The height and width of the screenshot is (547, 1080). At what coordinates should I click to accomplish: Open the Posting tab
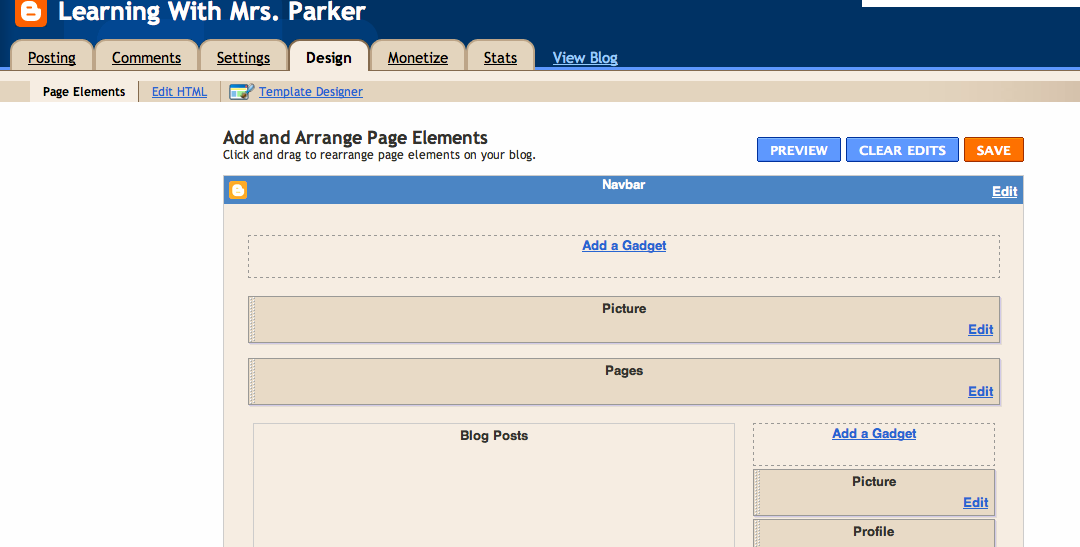tap(52, 58)
